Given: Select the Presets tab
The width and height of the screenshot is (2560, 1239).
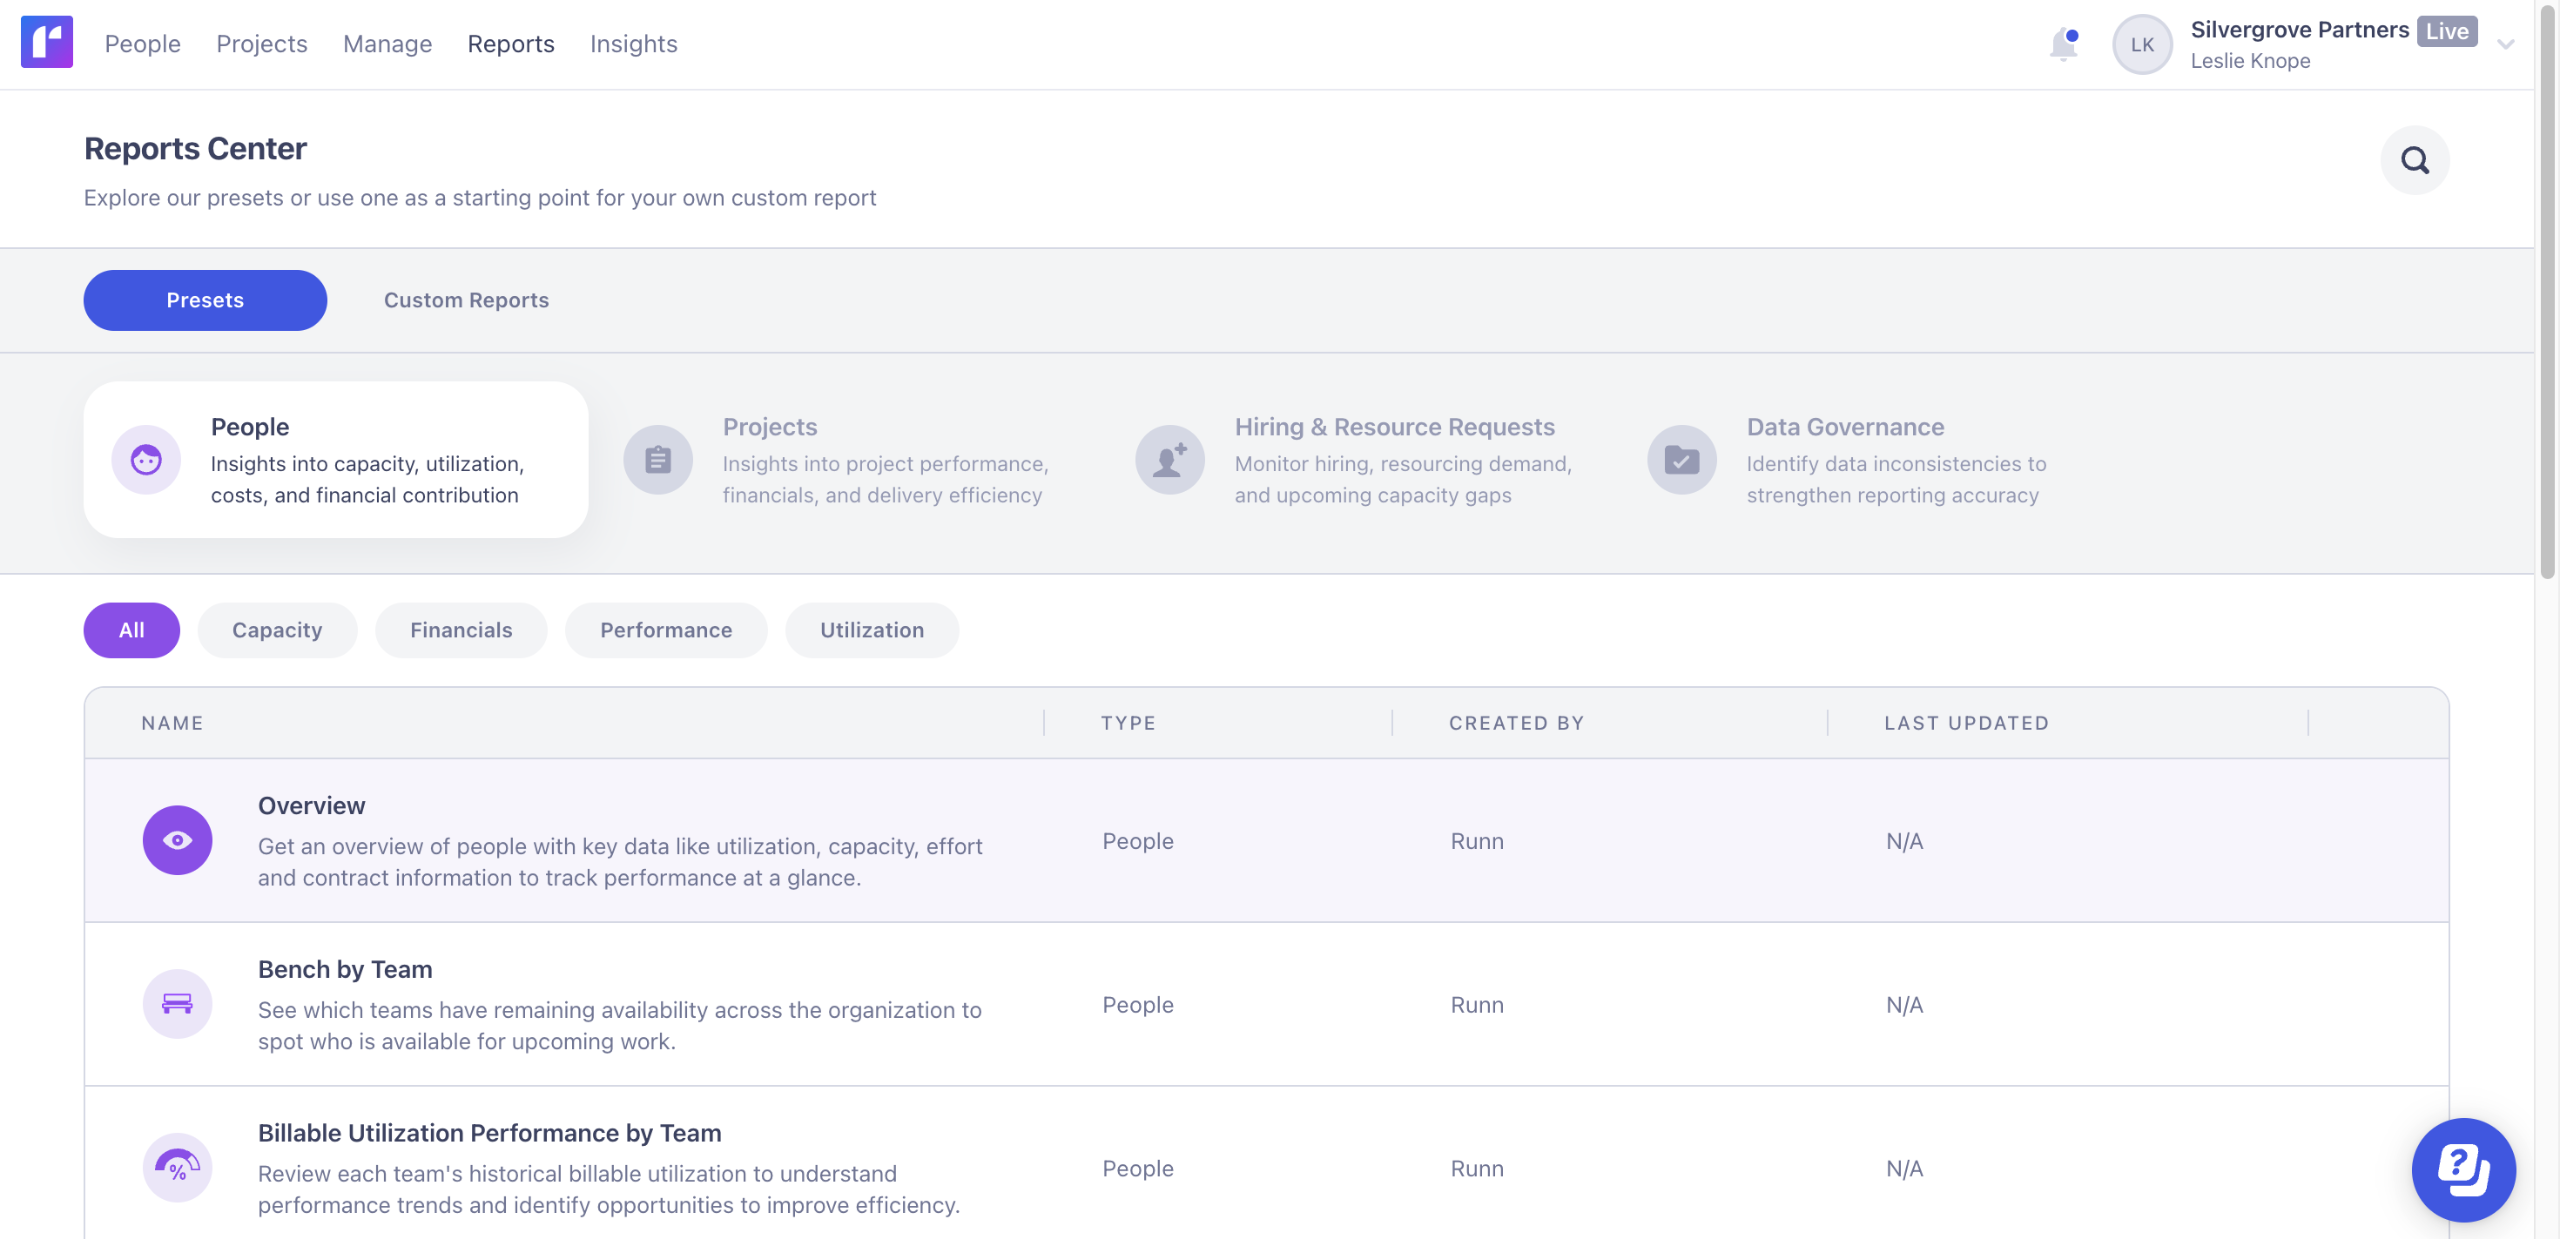Looking at the screenshot, I should [205, 300].
